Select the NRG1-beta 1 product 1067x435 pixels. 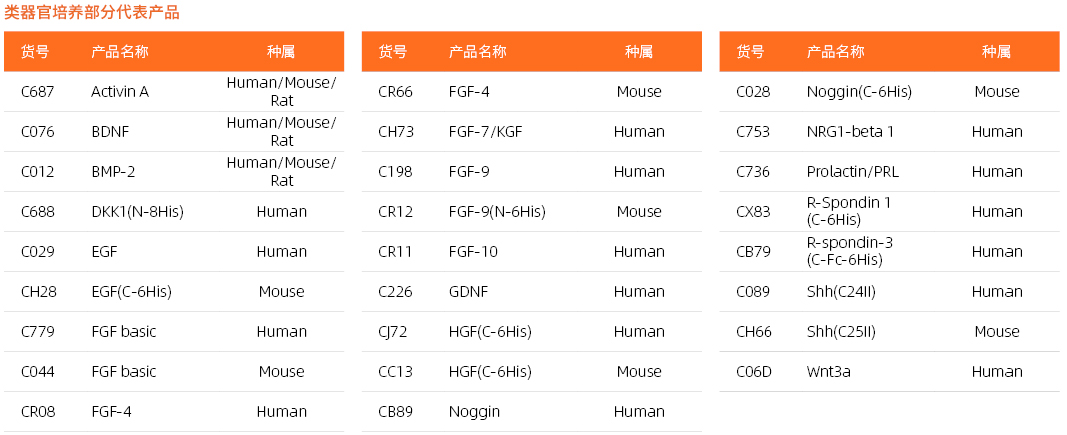pyautogui.click(x=850, y=132)
